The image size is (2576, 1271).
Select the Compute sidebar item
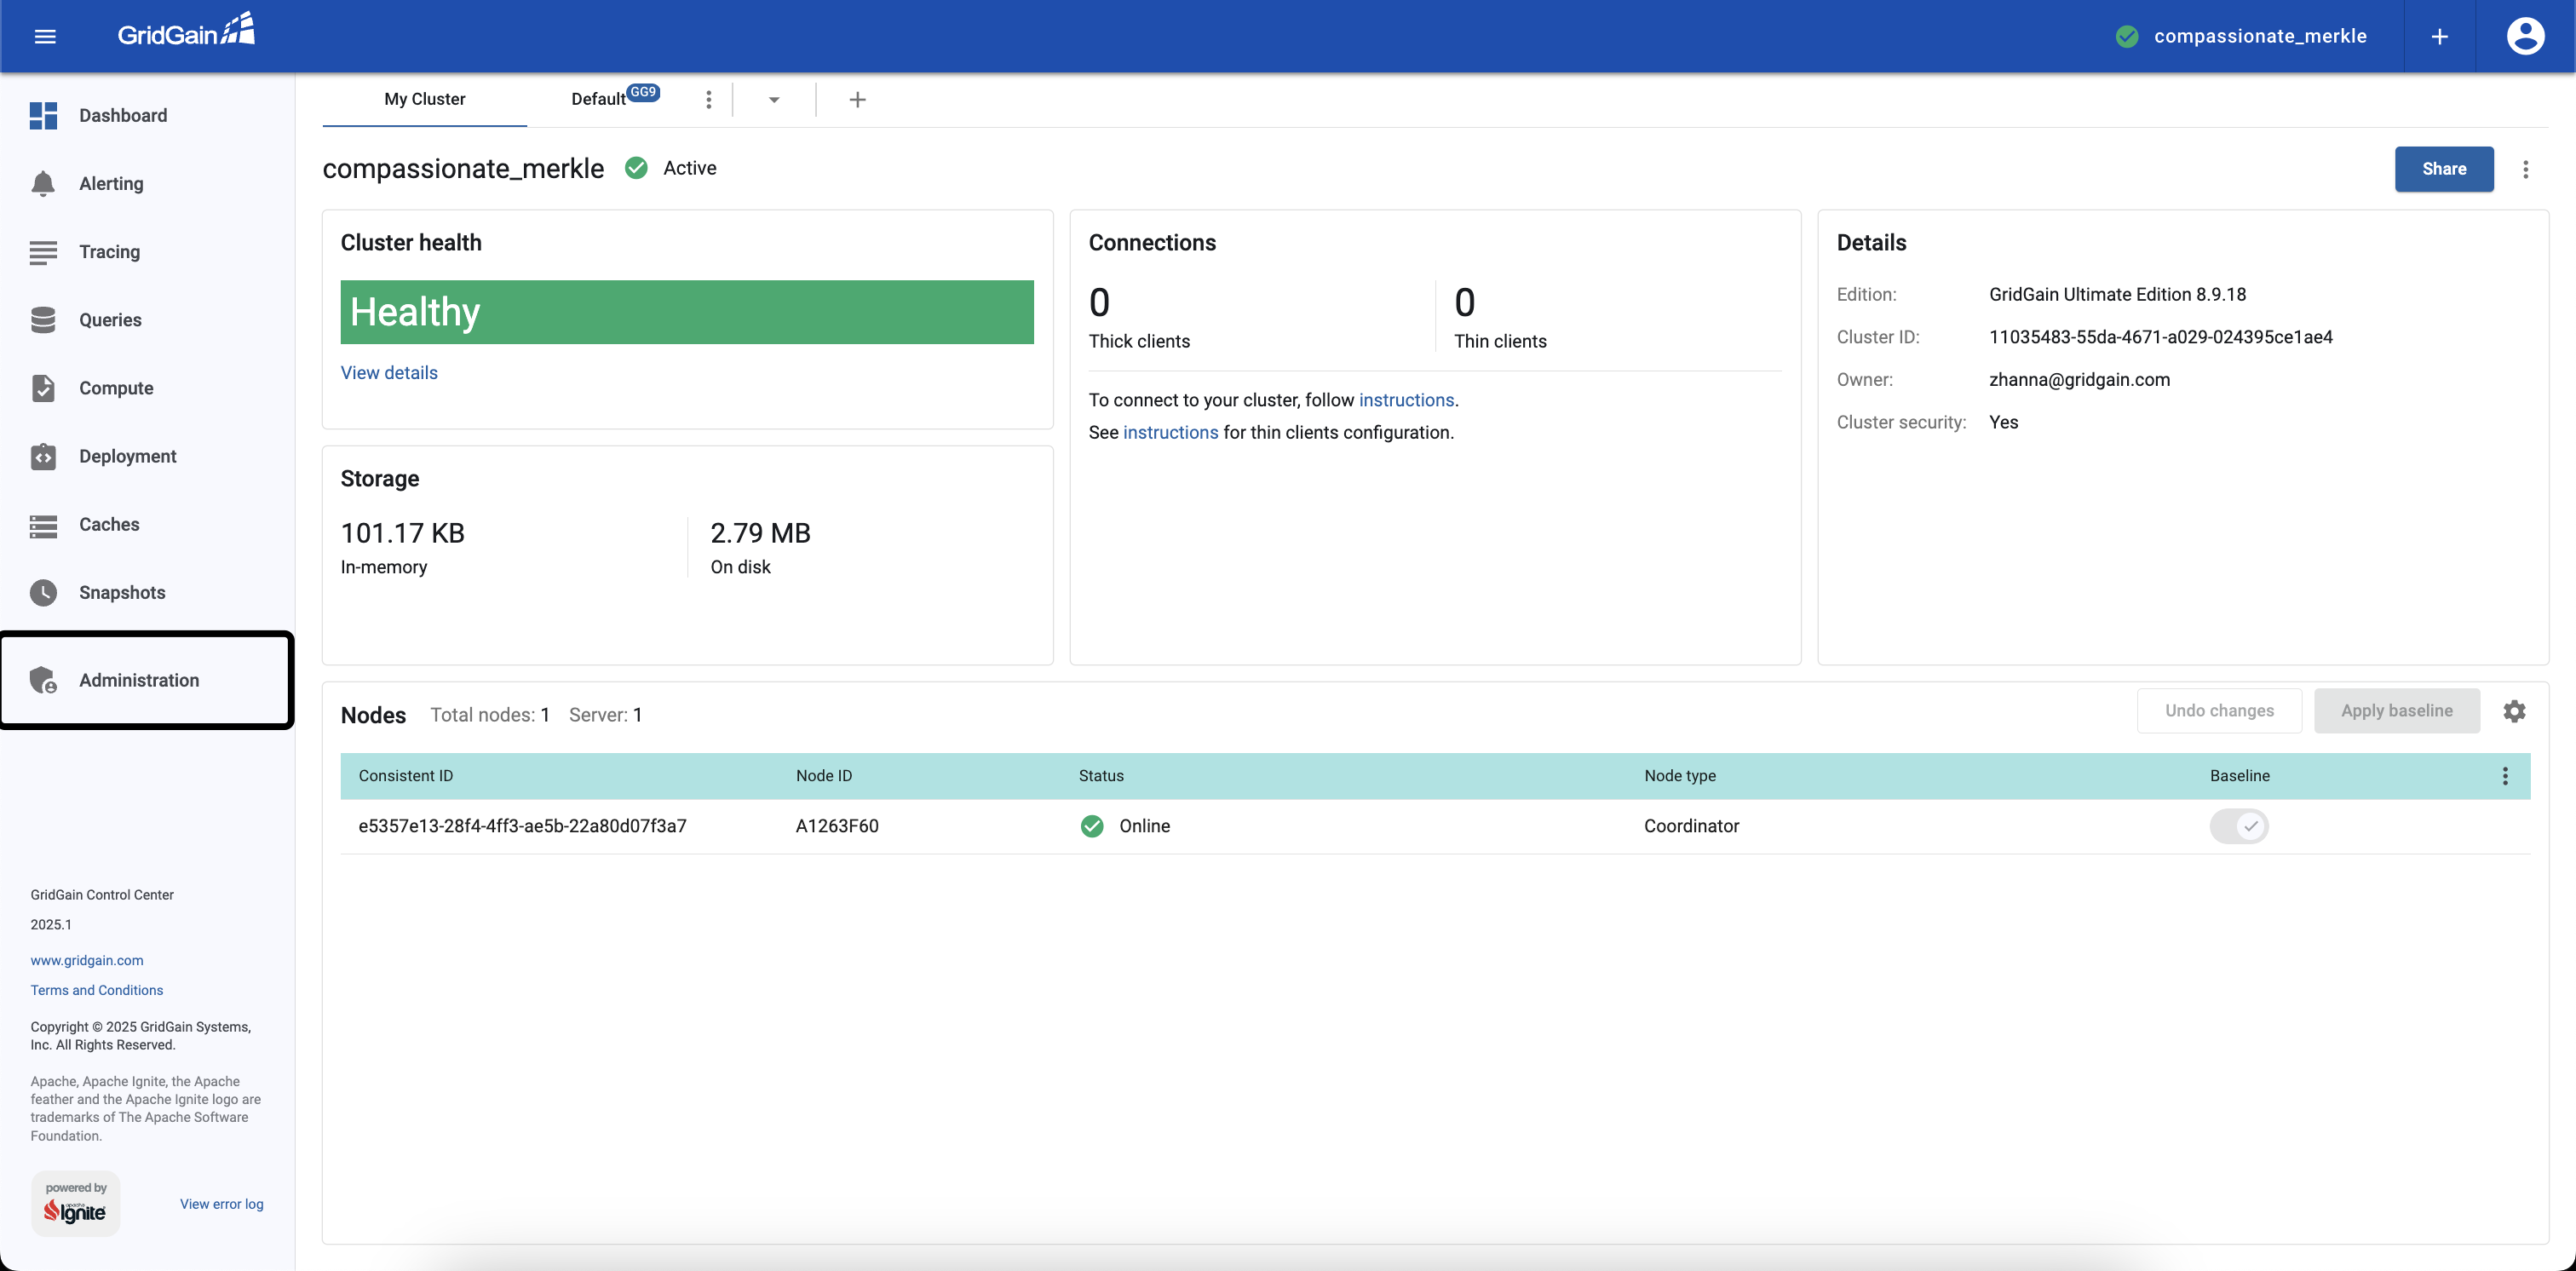tap(147, 387)
